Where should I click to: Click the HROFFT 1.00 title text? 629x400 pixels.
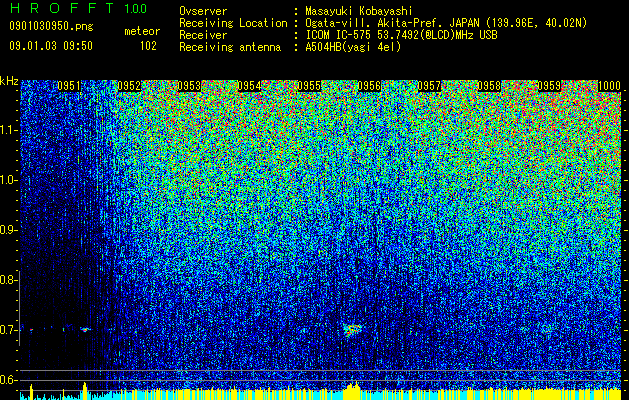tap(79, 8)
